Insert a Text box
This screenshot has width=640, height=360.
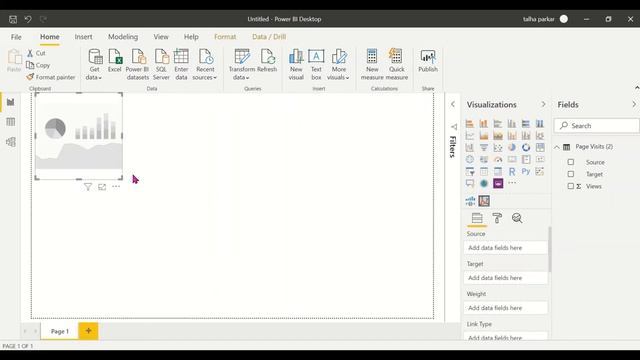pos(316,64)
